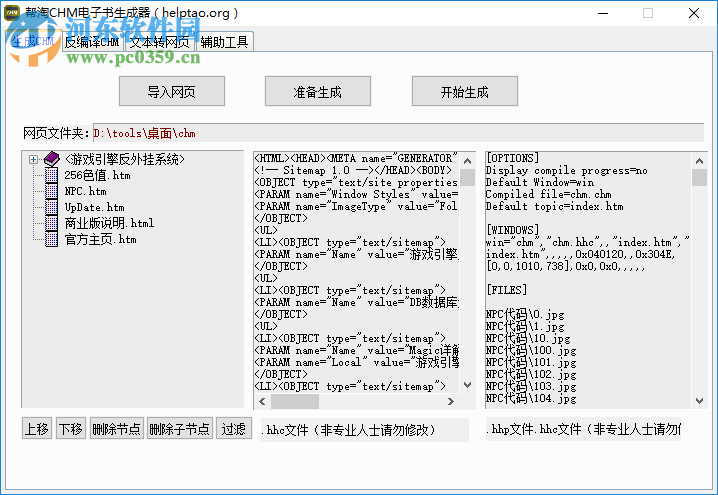This screenshot has height=495, width=718.
Task: Select NPC.htm in the tree
Action: (x=85, y=191)
